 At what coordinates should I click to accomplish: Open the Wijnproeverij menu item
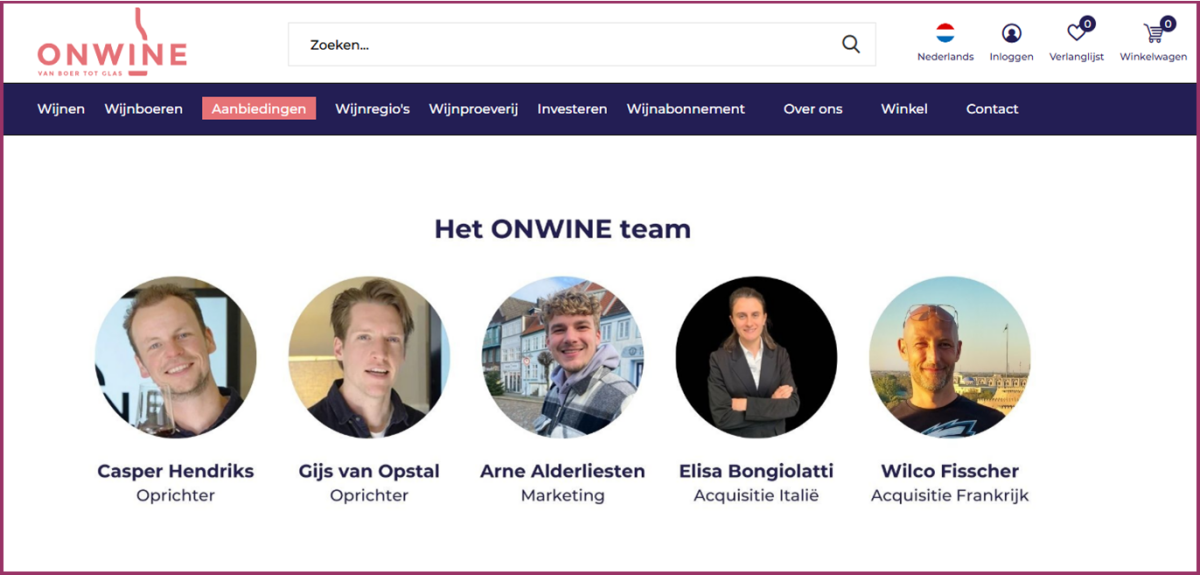coord(474,109)
